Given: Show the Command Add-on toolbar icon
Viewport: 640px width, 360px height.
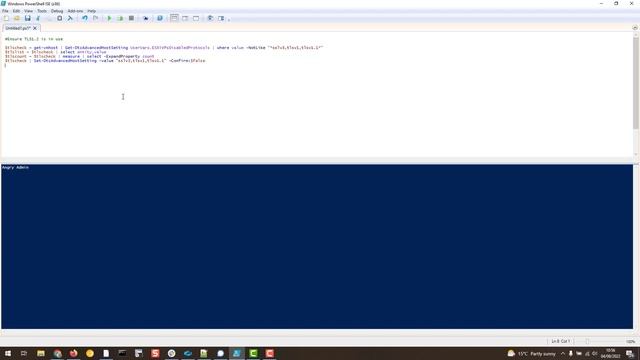Looking at the screenshot, I should 221,18.
